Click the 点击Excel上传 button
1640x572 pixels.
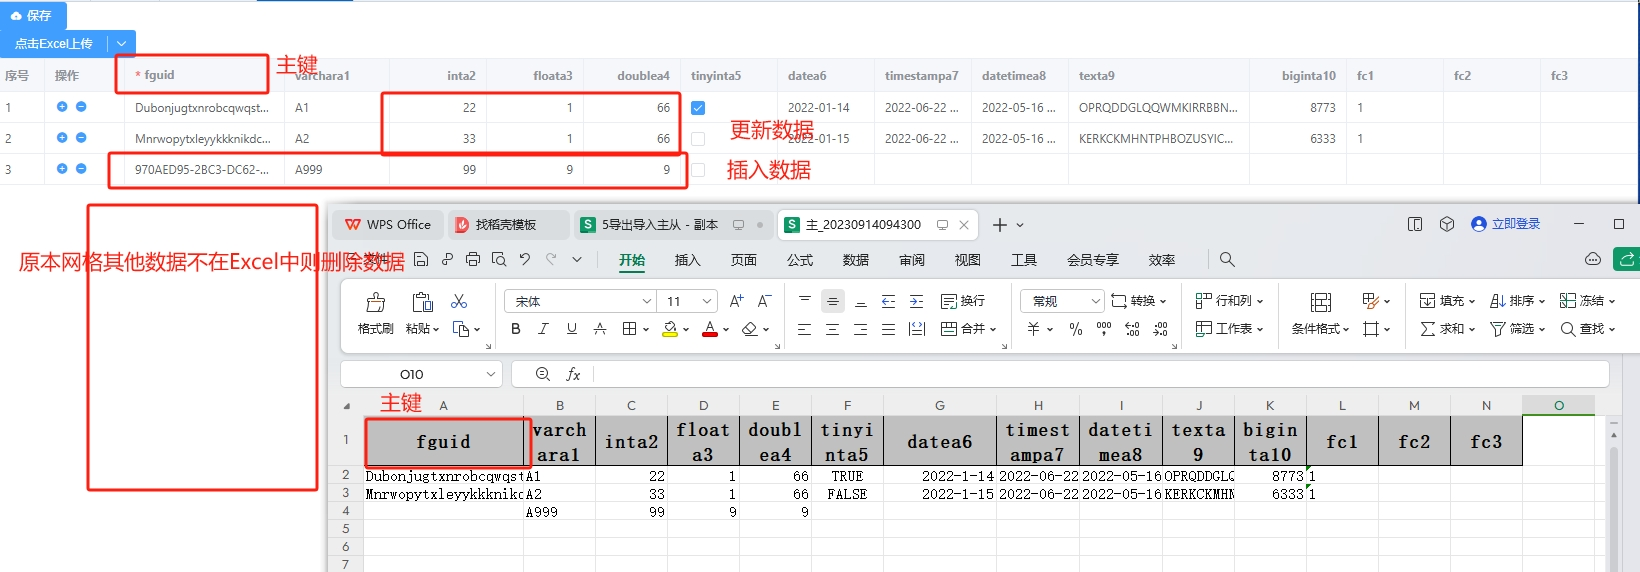(54, 44)
